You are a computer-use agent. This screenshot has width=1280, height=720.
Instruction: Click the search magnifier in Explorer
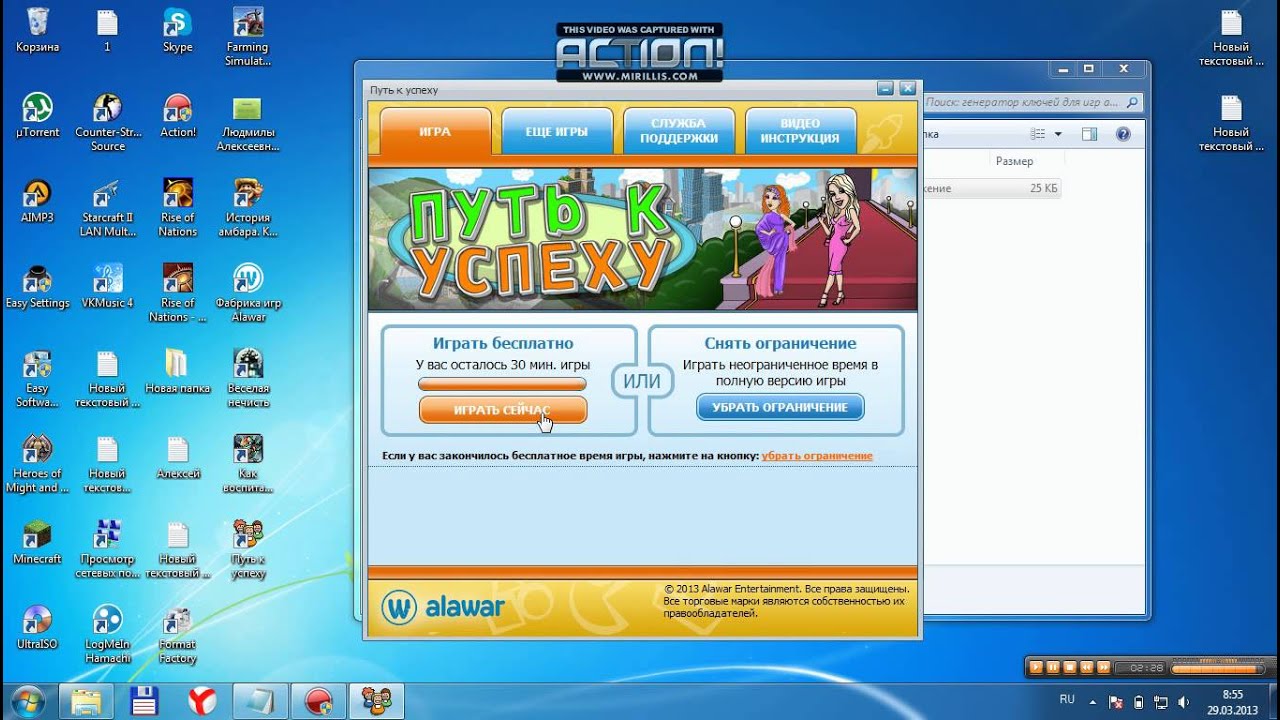click(1132, 102)
